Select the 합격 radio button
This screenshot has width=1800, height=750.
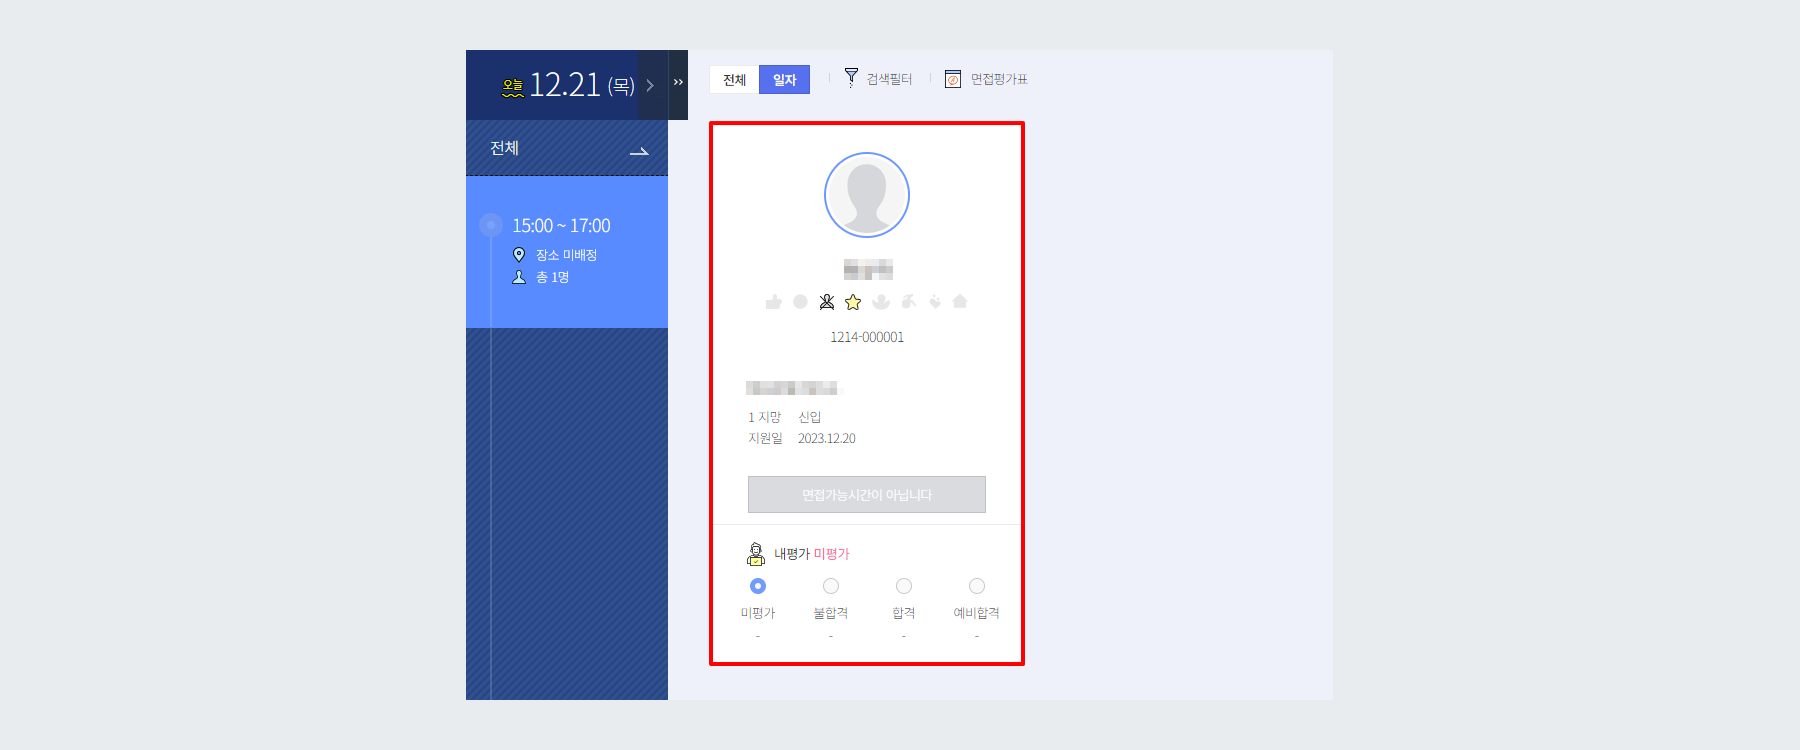point(904,586)
